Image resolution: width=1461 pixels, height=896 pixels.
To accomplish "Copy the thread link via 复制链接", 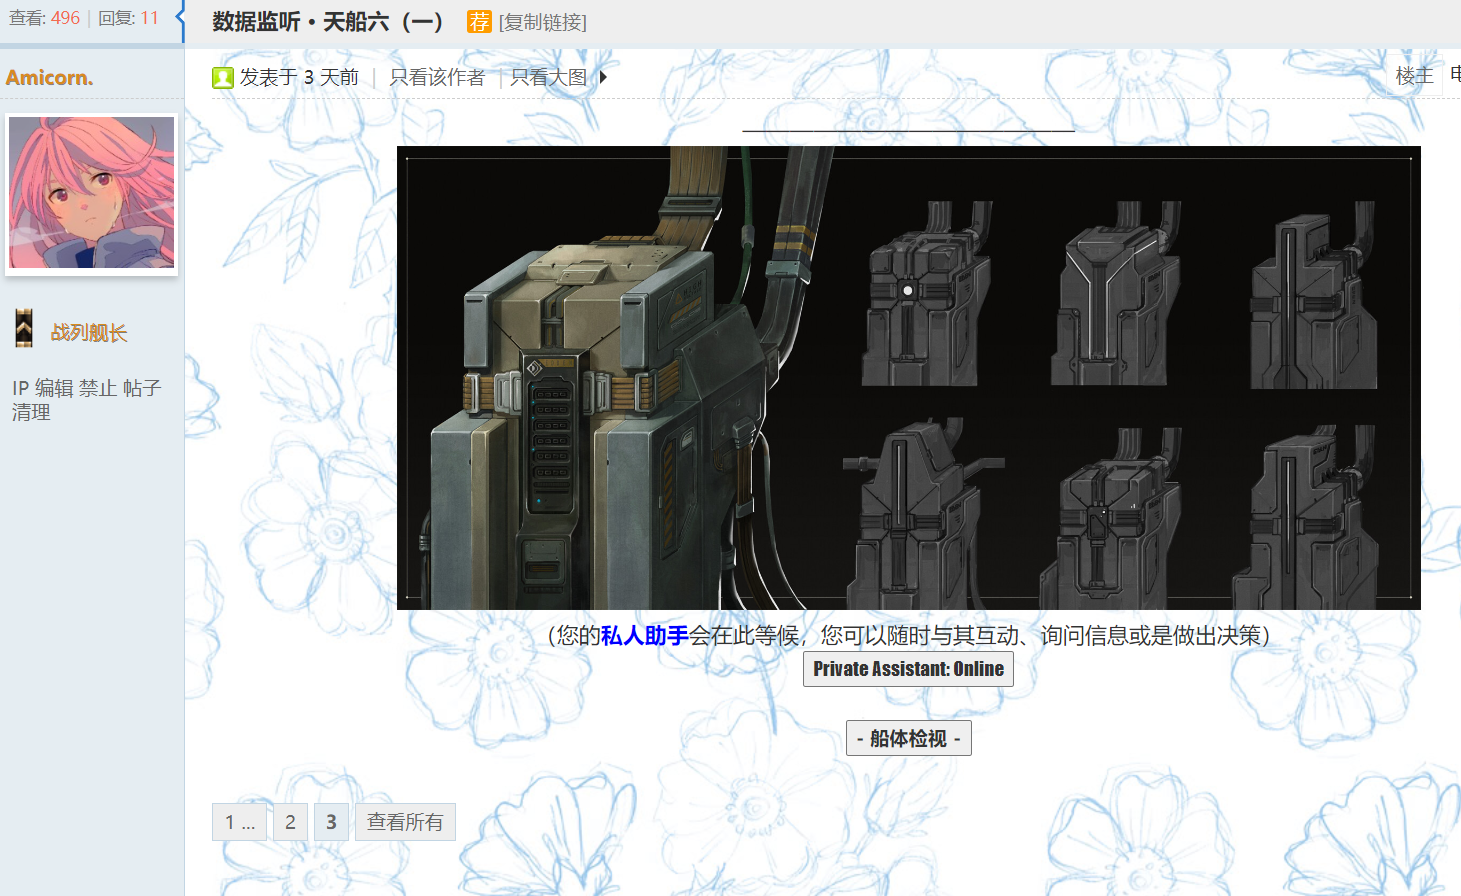I will tap(543, 22).
